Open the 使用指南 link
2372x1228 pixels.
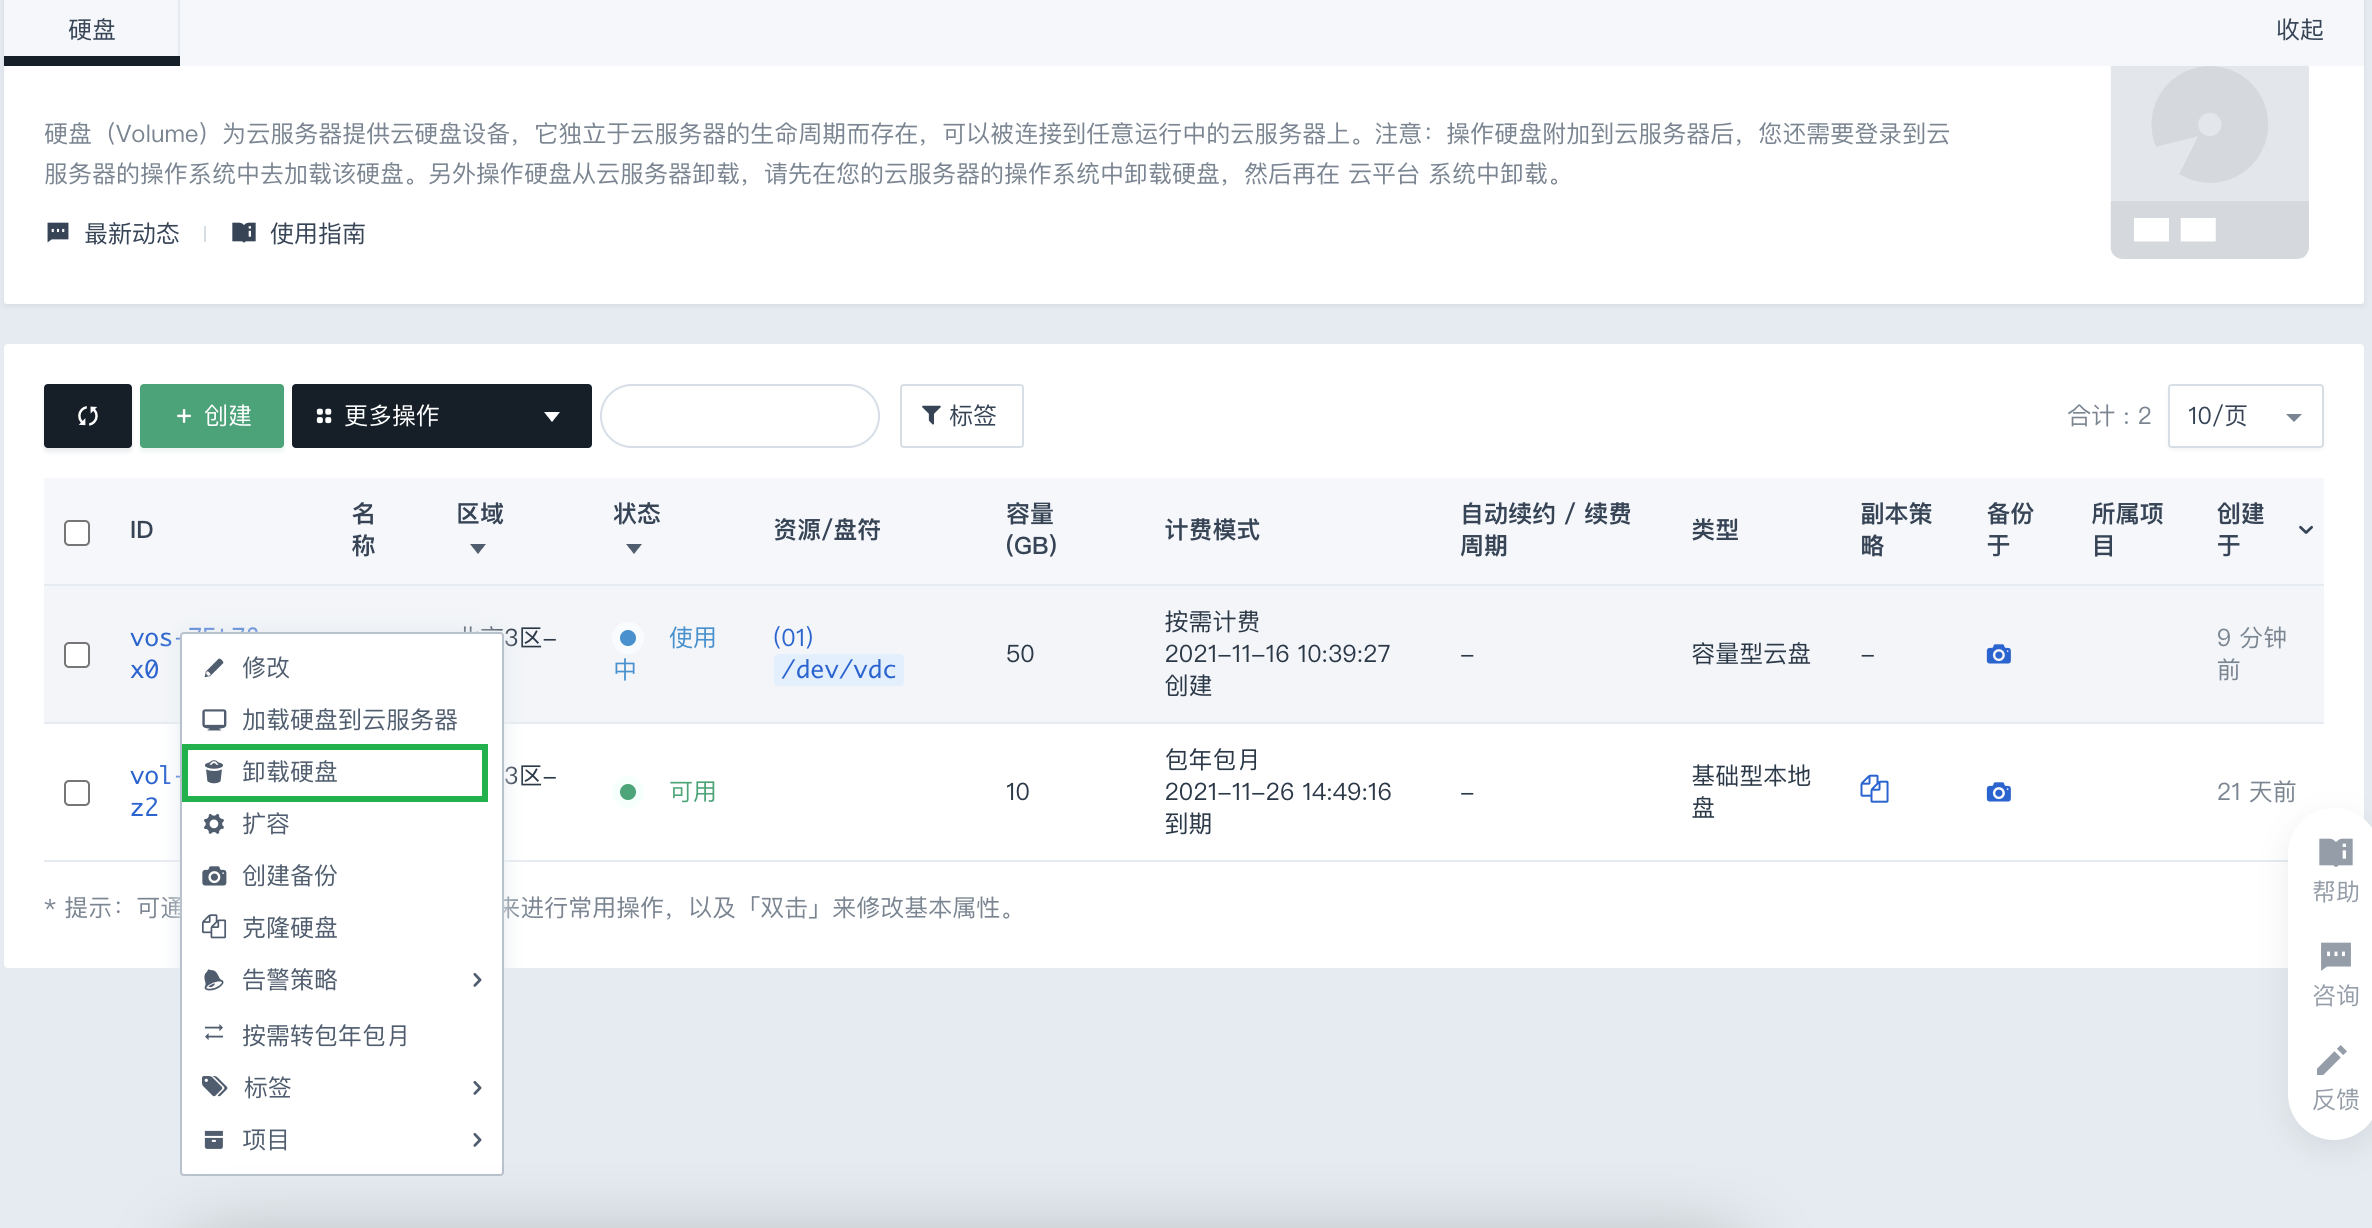click(x=316, y=234)
